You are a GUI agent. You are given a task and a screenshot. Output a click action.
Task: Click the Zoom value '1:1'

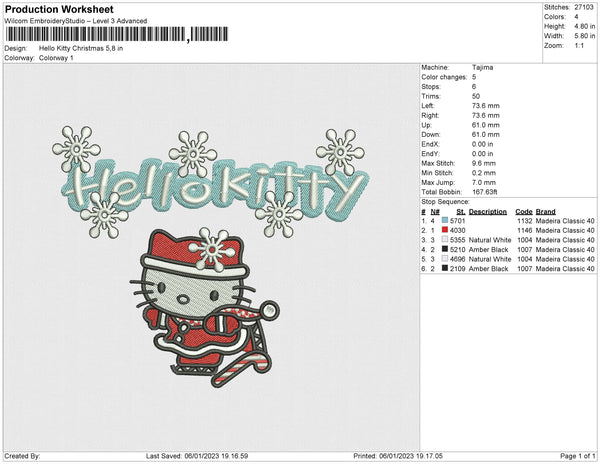(x=579, y=46)
